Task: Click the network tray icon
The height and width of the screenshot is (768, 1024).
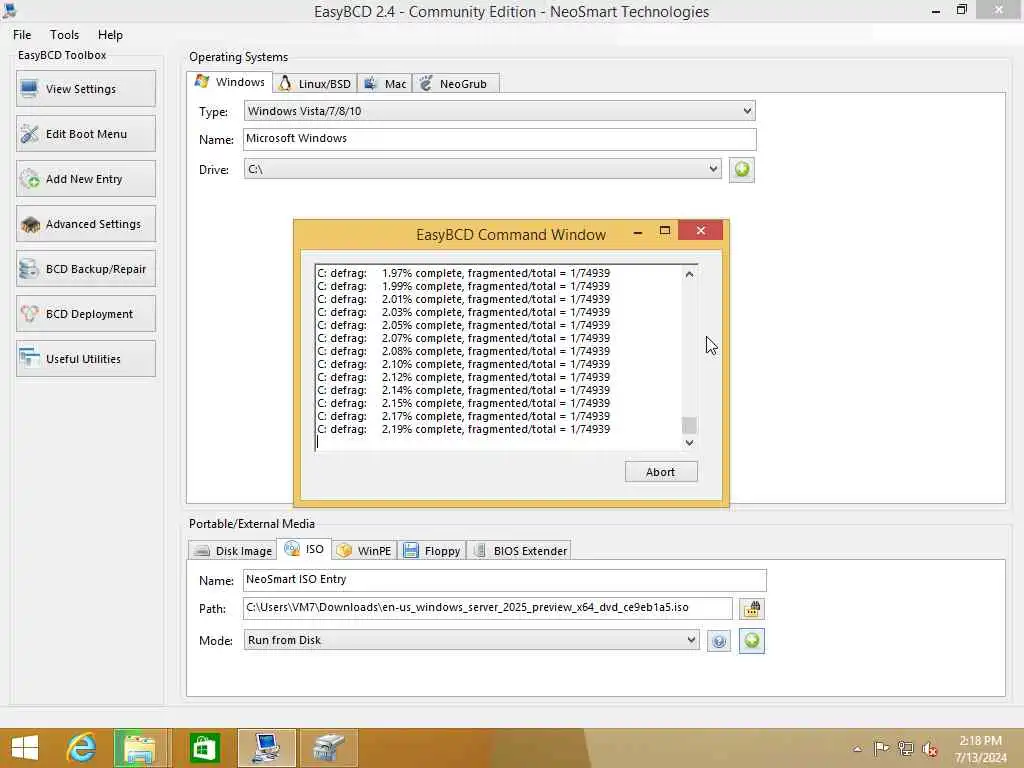Action: 905,748
